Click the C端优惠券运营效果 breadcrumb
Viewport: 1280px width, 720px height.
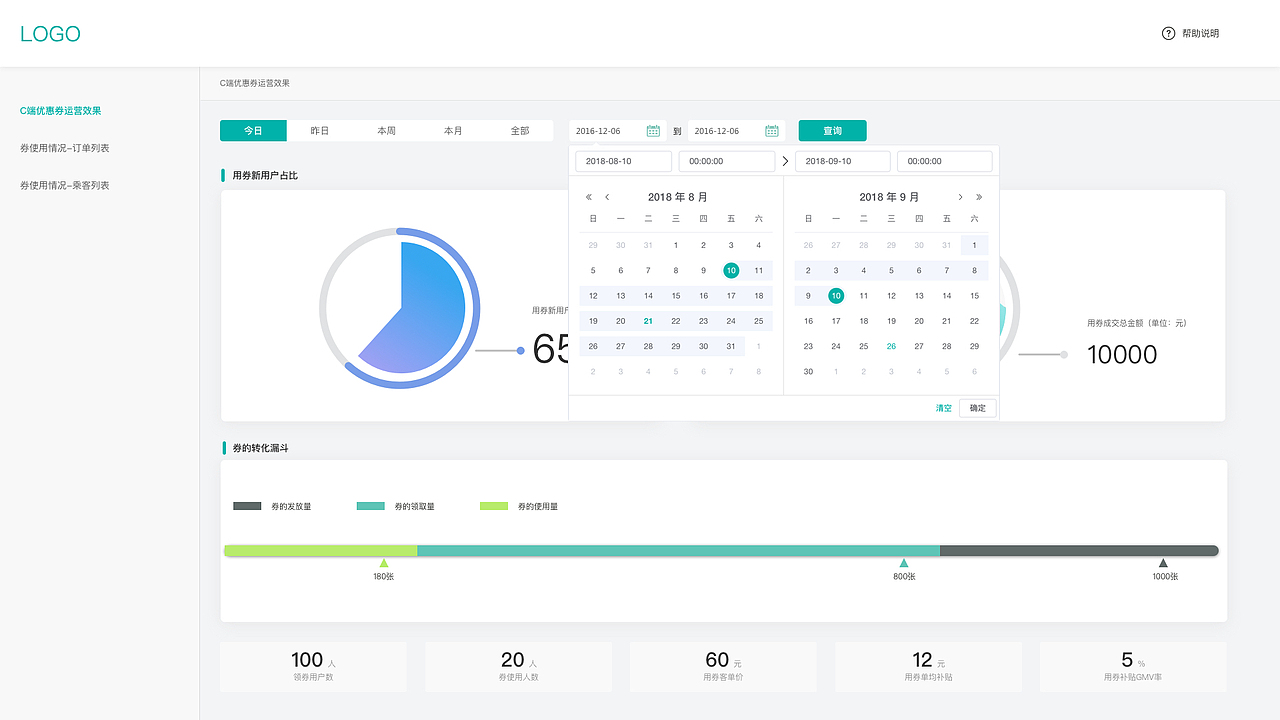coord(255,83)
